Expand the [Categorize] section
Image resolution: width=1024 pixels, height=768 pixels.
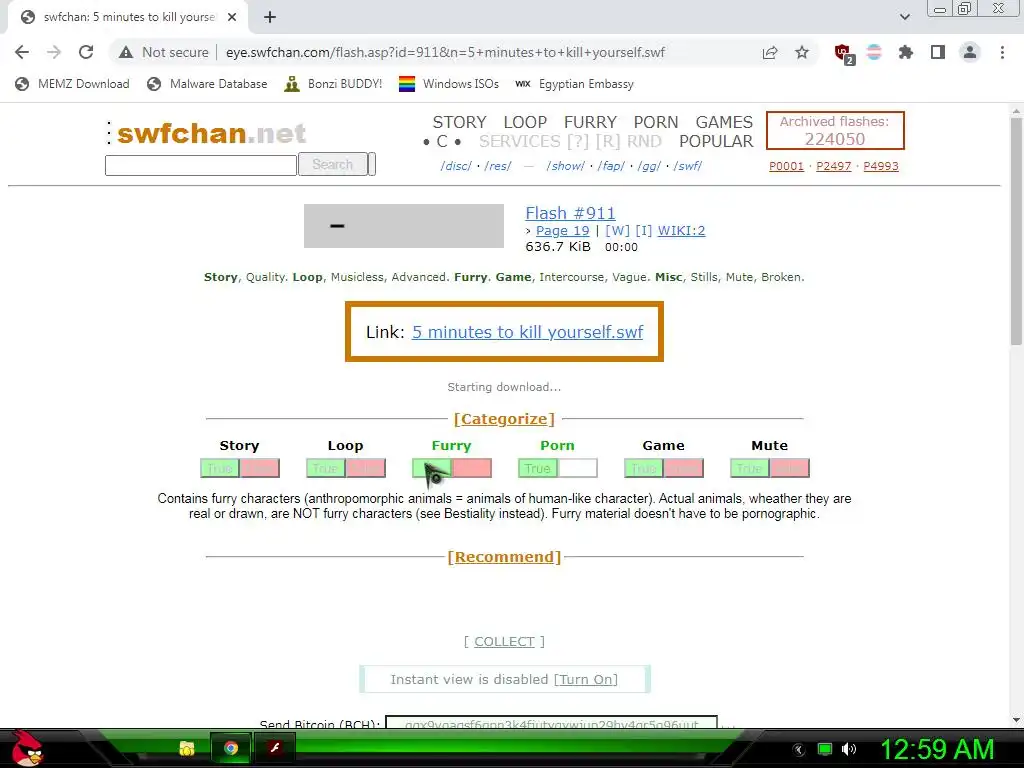click(504, 419)
